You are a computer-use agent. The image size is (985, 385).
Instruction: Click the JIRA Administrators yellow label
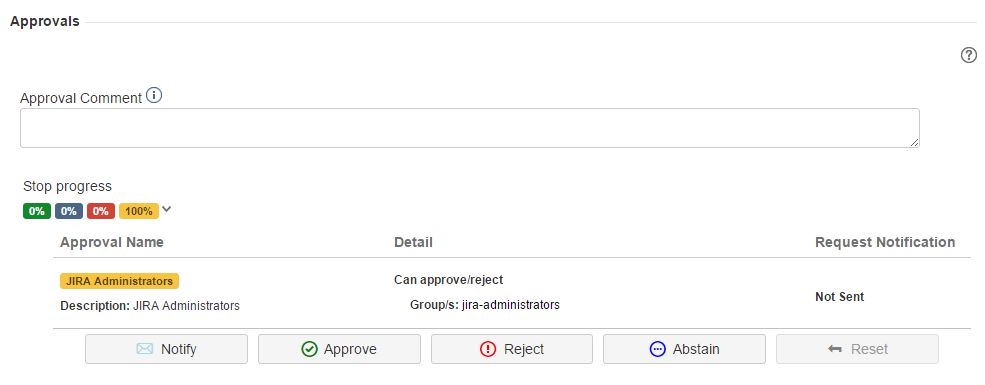[119, 281]
